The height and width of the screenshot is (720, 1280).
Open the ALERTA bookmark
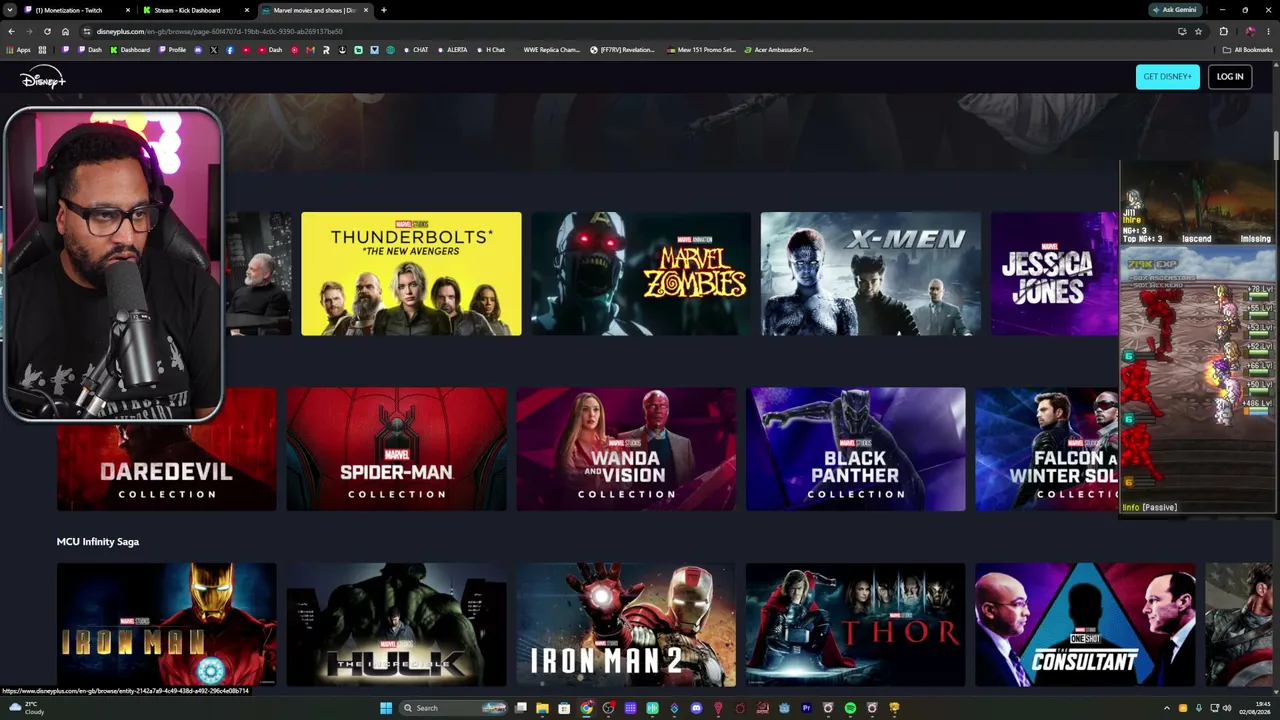pos(452,50)
